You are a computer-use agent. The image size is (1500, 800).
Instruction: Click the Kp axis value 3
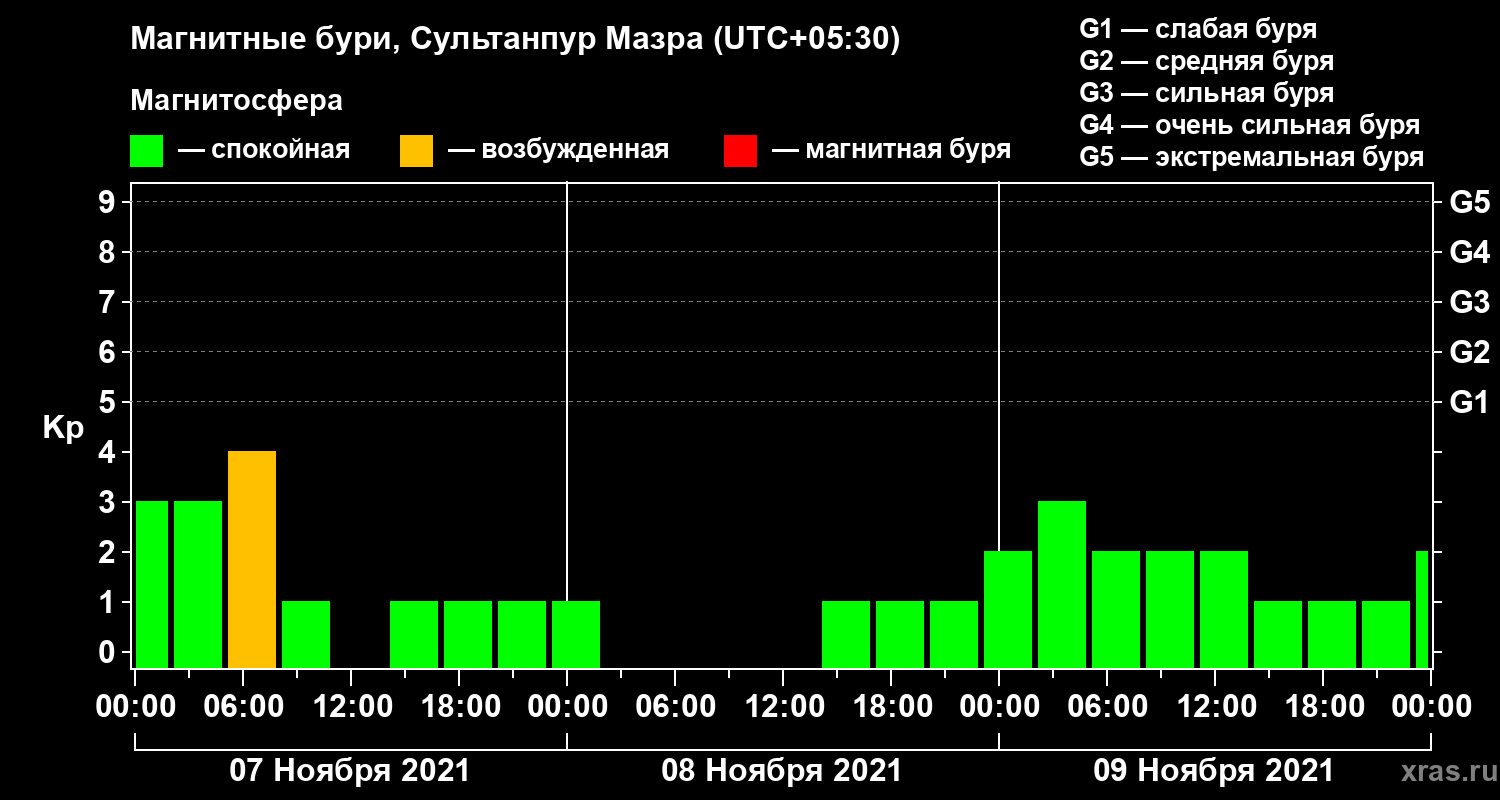tap(109, 503)
